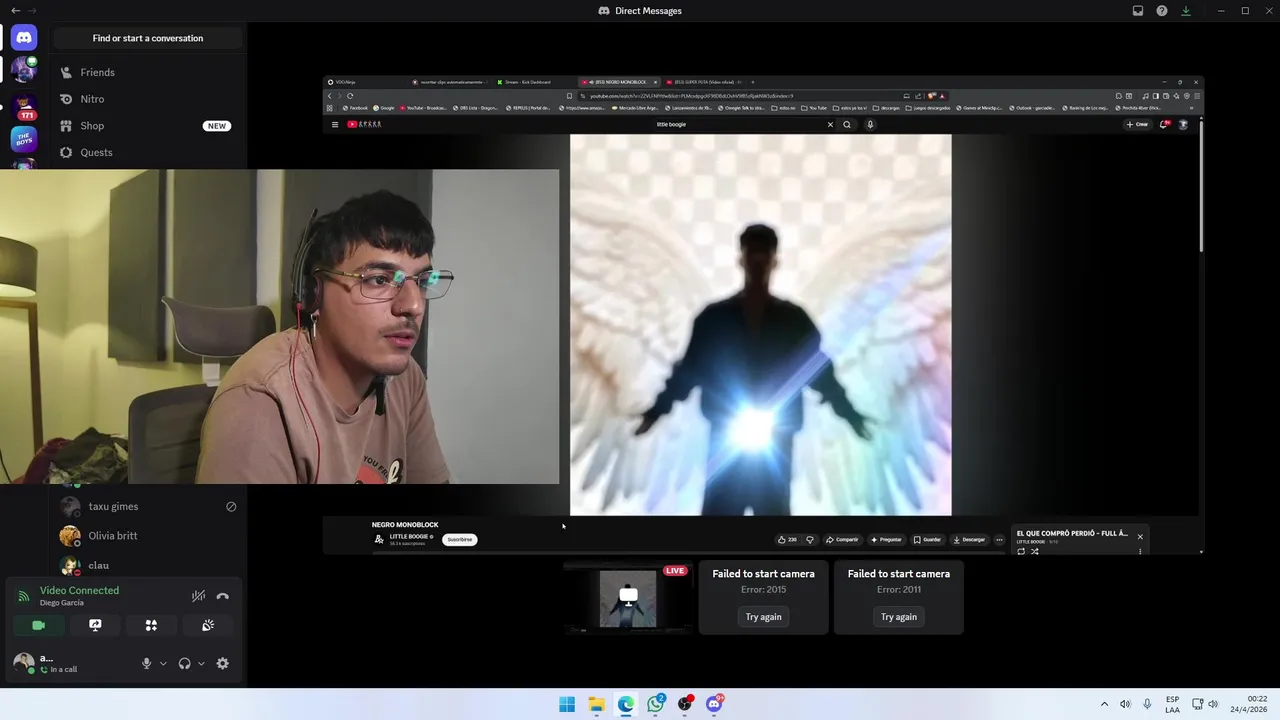Screen dimensions: 1280x720
Task: Click Try again for Error 2015
Action: [x=763, y=617]
